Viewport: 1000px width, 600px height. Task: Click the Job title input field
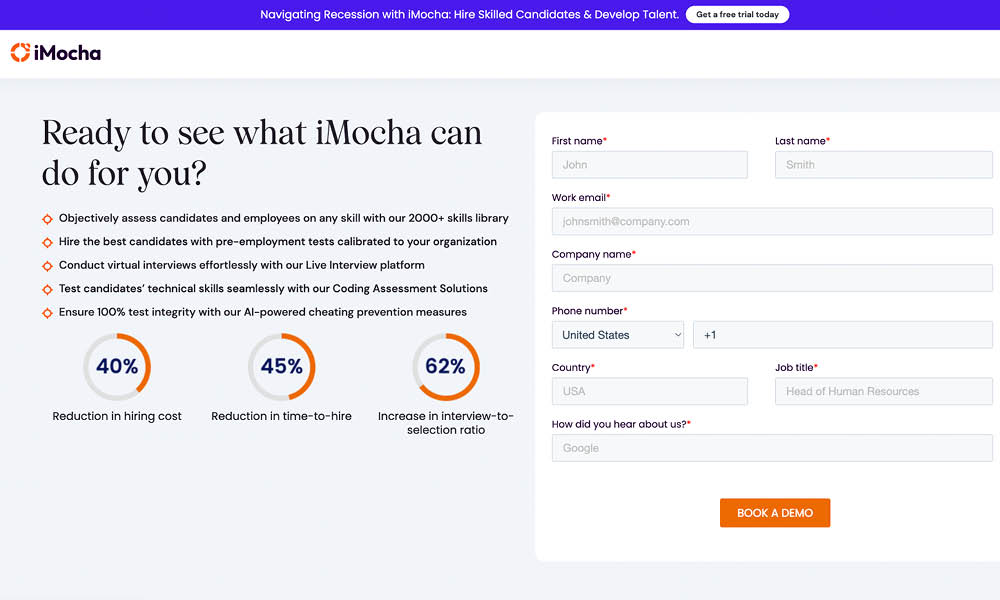[883, 391]
